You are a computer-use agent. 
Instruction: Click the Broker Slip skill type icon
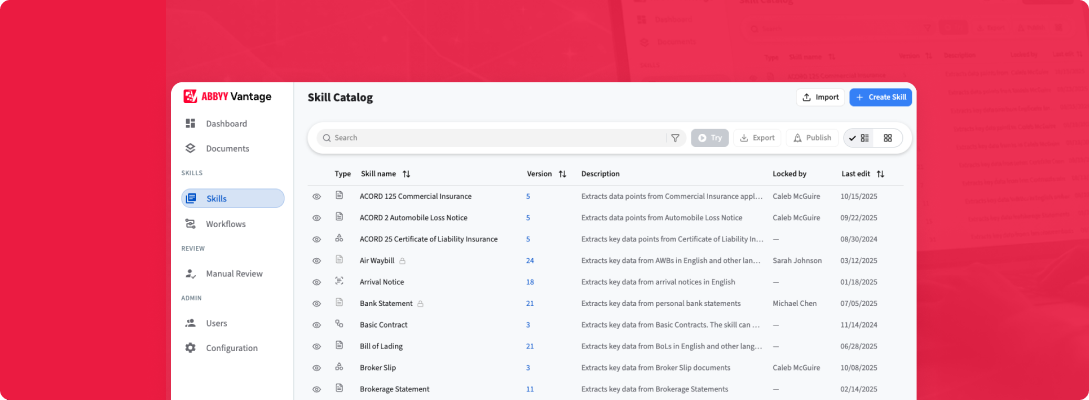point(339,368)
